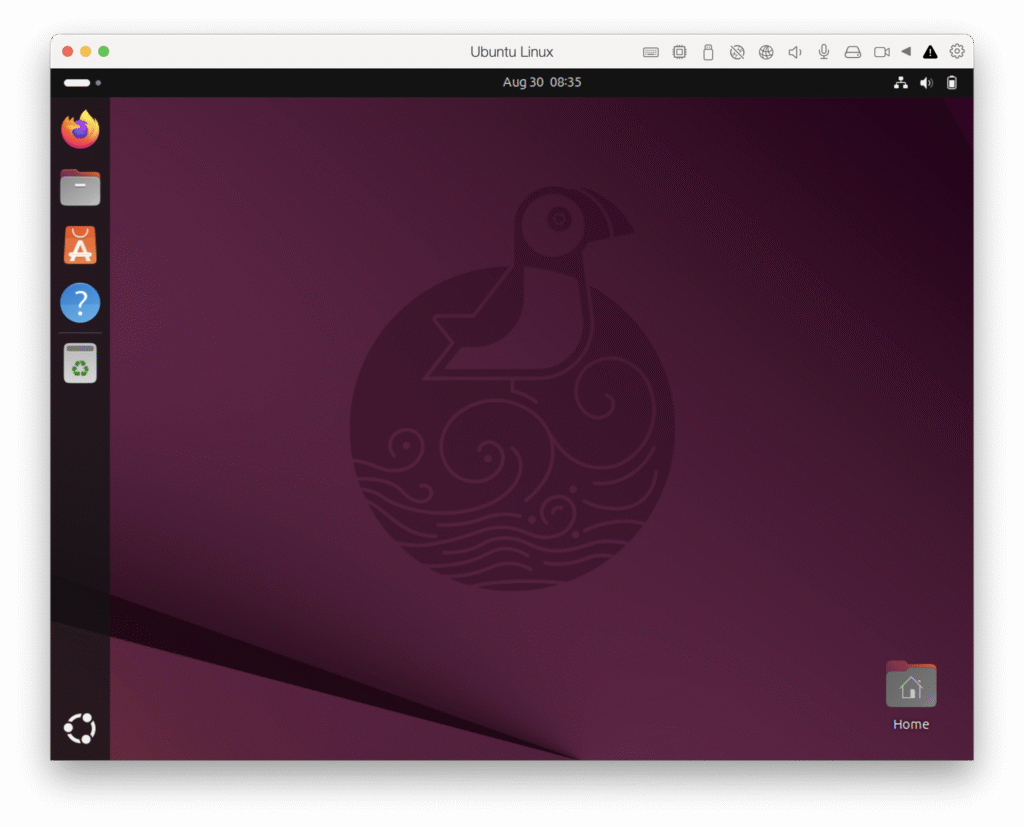1024x827 pixels.
Task: Close the Ubuntu Linux VM window with red button
Action: pos(67,52)
